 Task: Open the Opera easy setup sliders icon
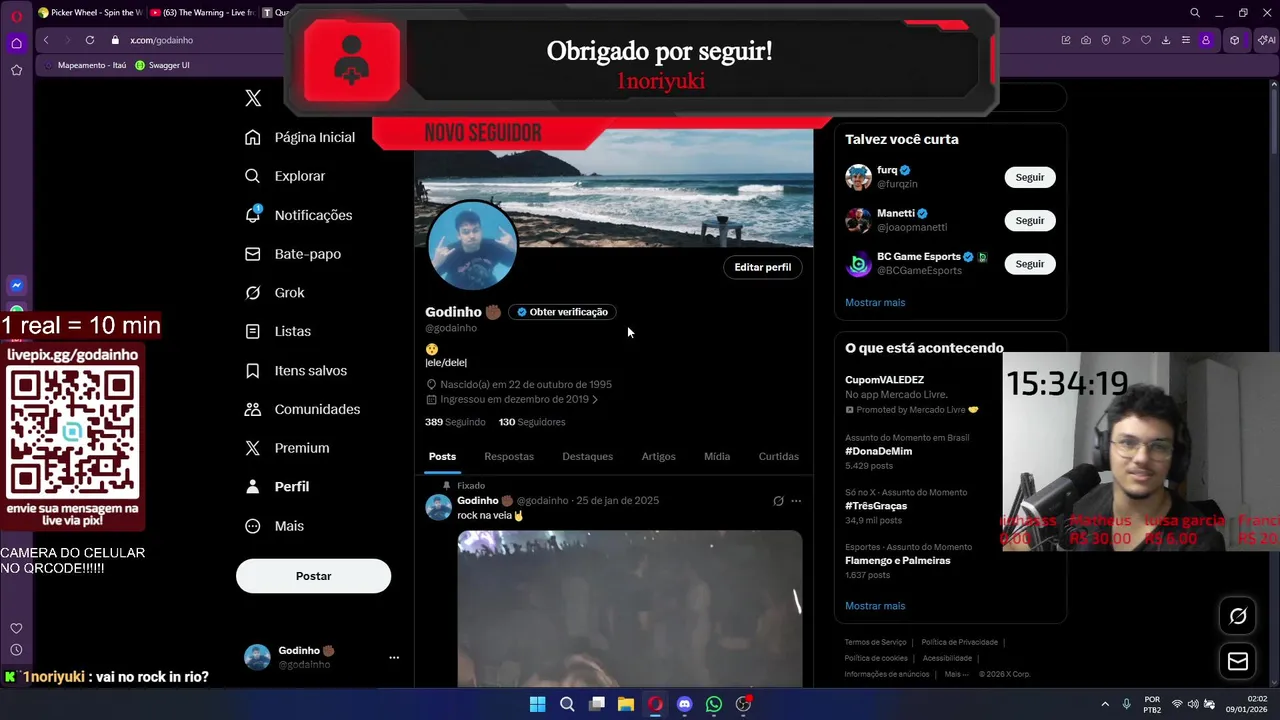[1186, 40]
